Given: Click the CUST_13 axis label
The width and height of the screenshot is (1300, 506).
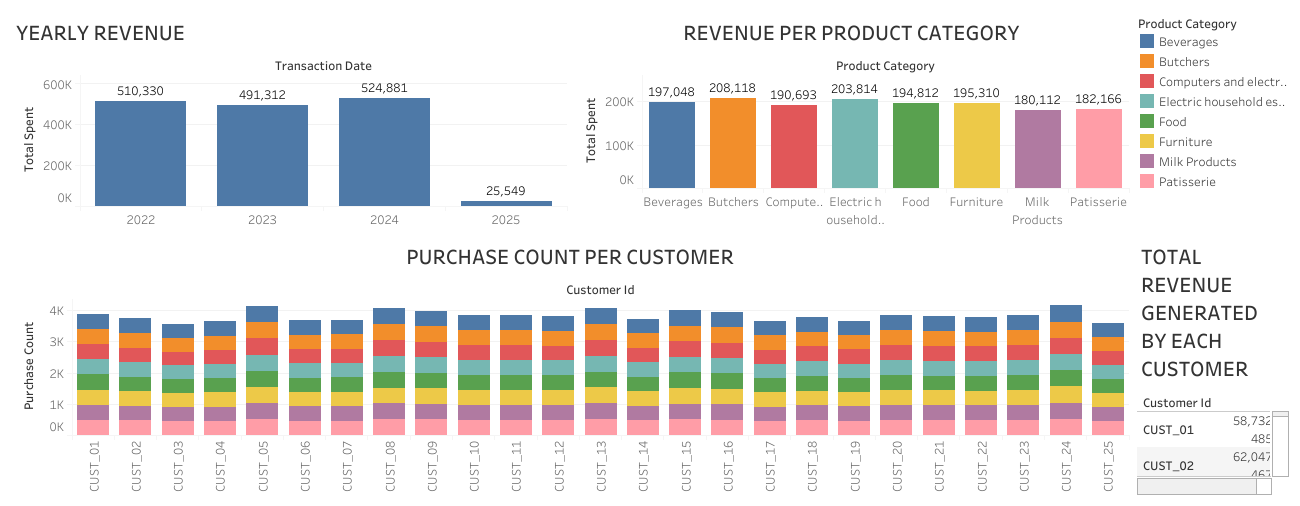Looking at the screenshot, I should click(600, 468).
